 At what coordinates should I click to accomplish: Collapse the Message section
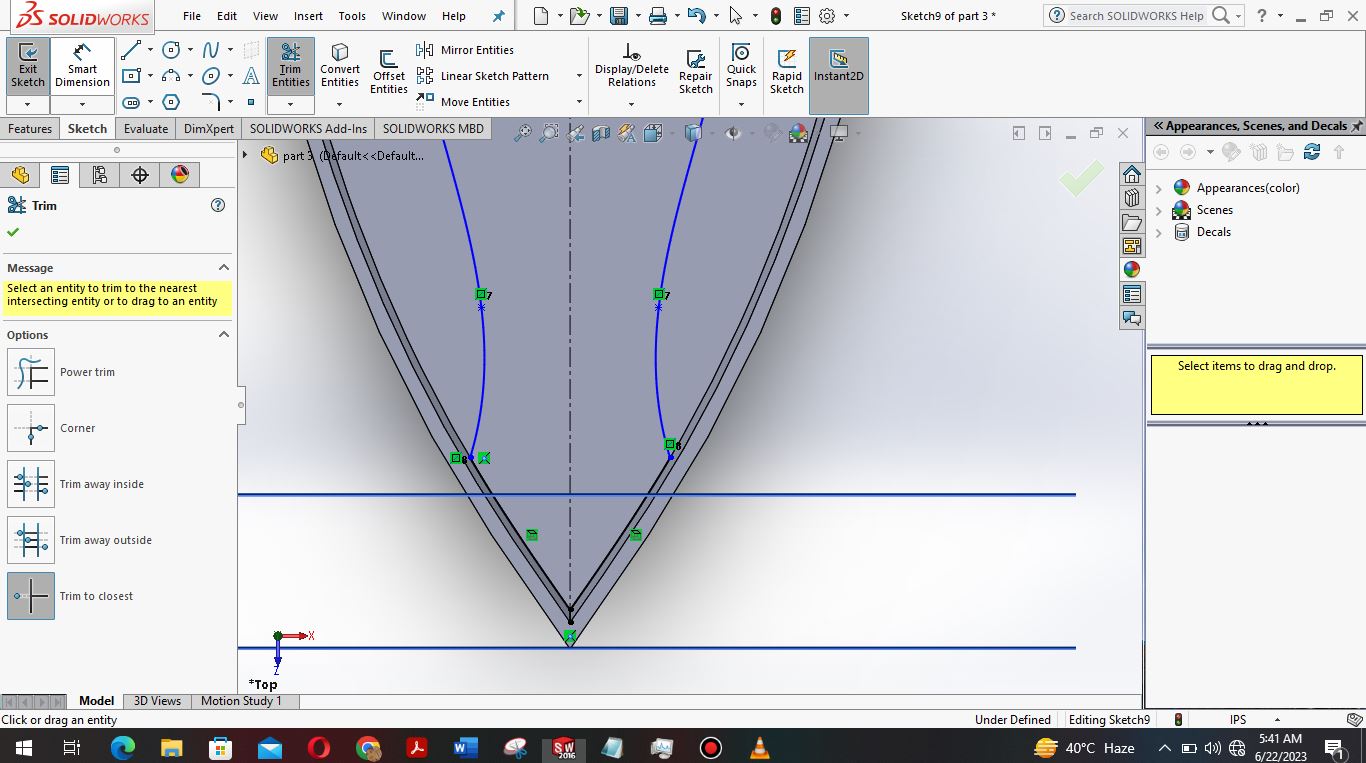224,267
